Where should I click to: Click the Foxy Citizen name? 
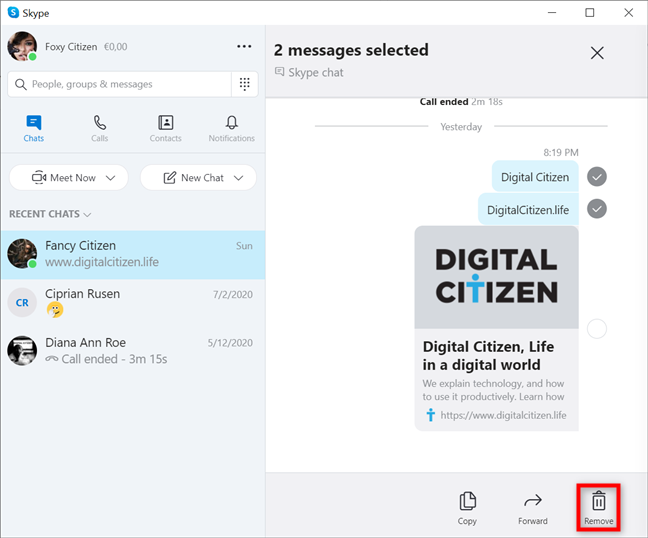click(71, 47)
